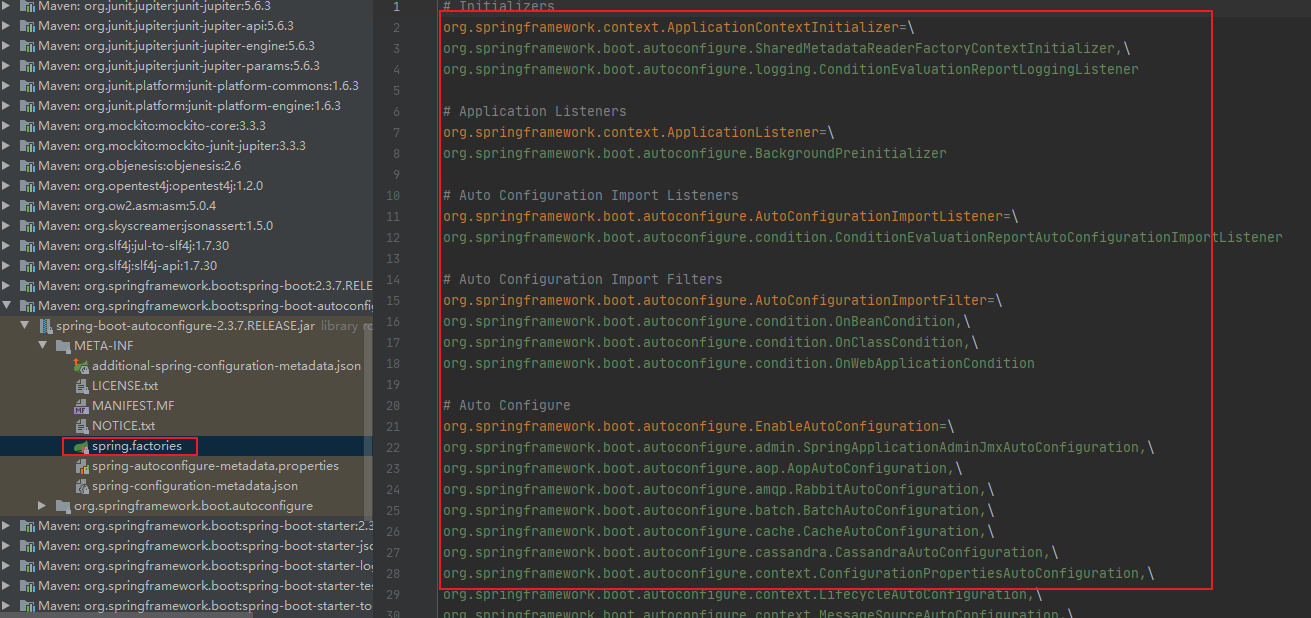This screenshot has width=1311, height=618.
Task: Expand the Maven: org.slf4j:slf4j-api:1.7.30 entry
Action: tap(8, 245)
